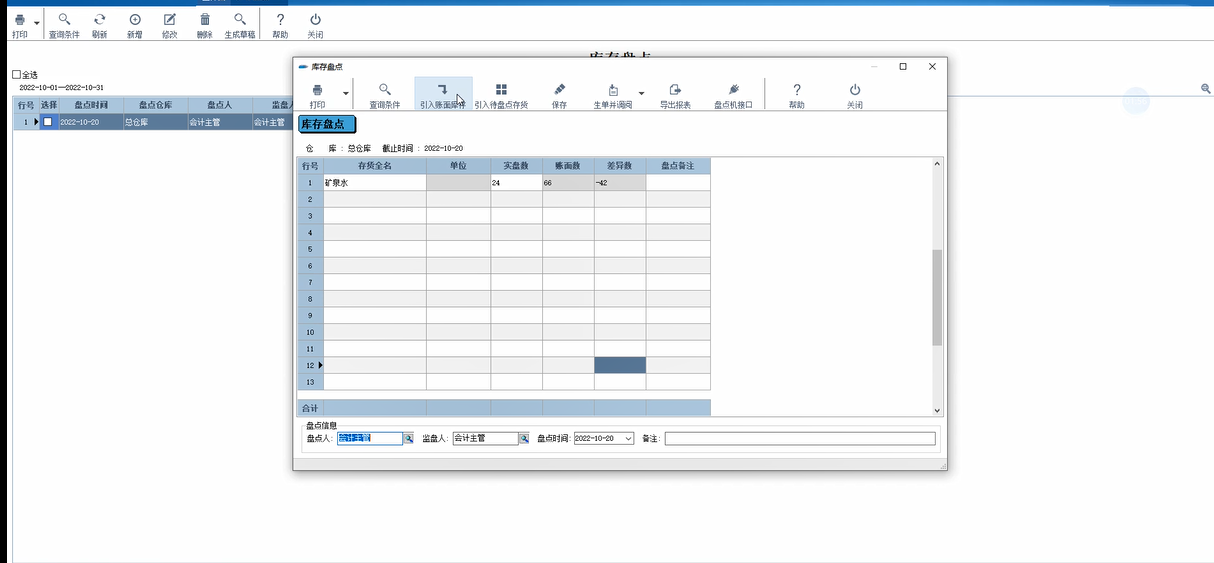Click the 备注 text input field
This screenshot has width=1214, height=563.
800,439
